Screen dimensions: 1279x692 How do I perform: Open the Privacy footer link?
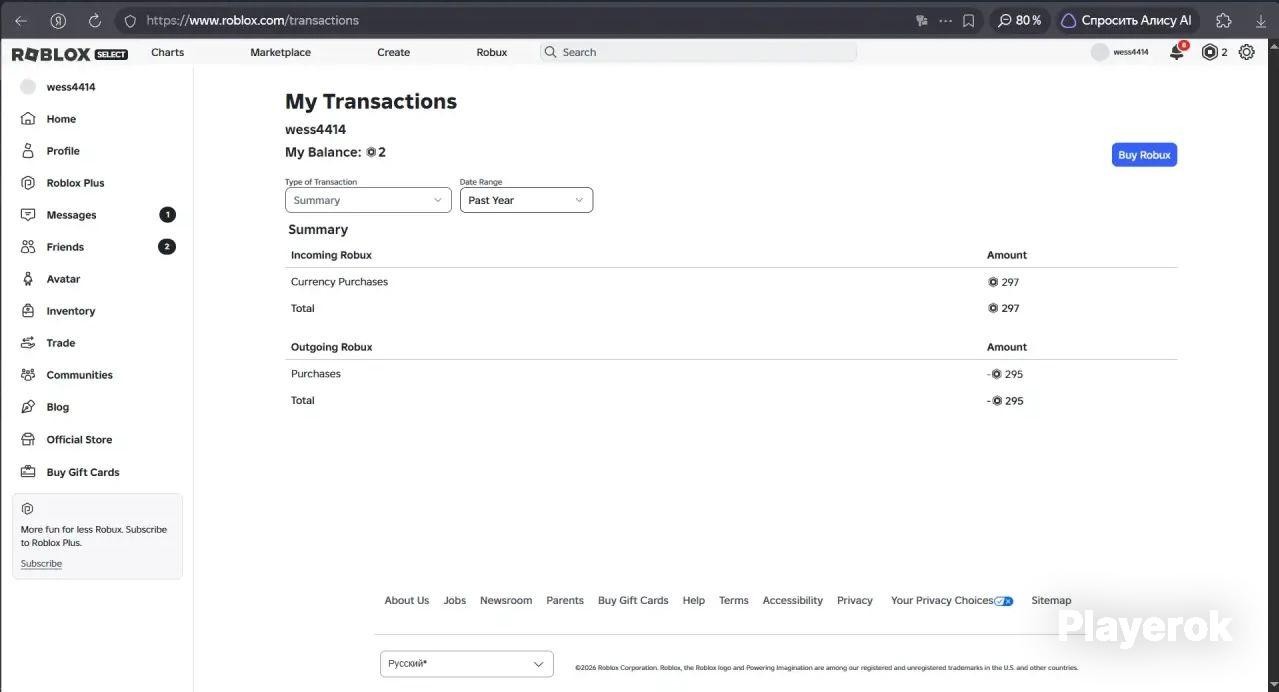pyautogui.click(x=855, y=601)
